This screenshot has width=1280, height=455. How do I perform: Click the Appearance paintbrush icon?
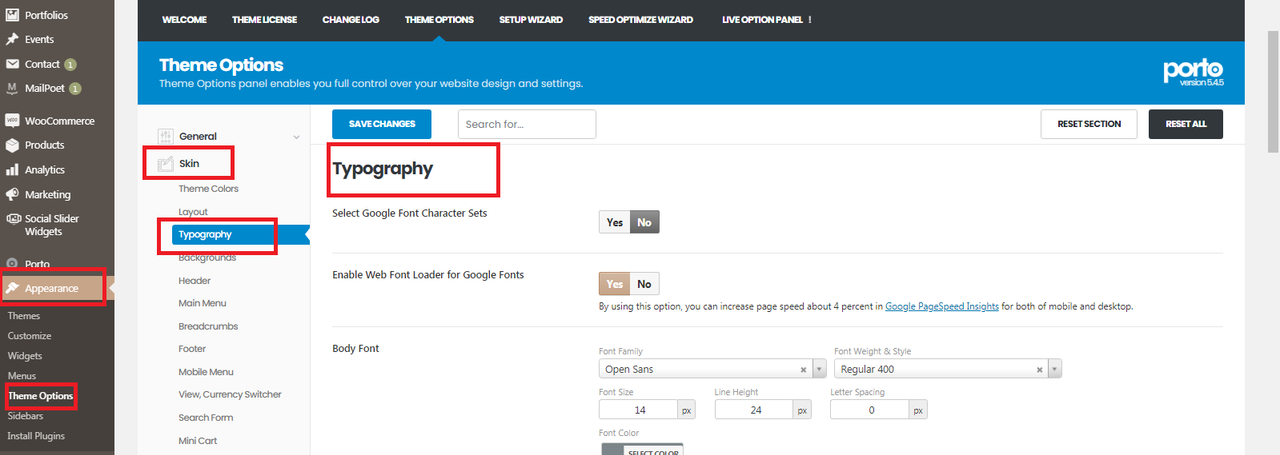coord(12,288)
